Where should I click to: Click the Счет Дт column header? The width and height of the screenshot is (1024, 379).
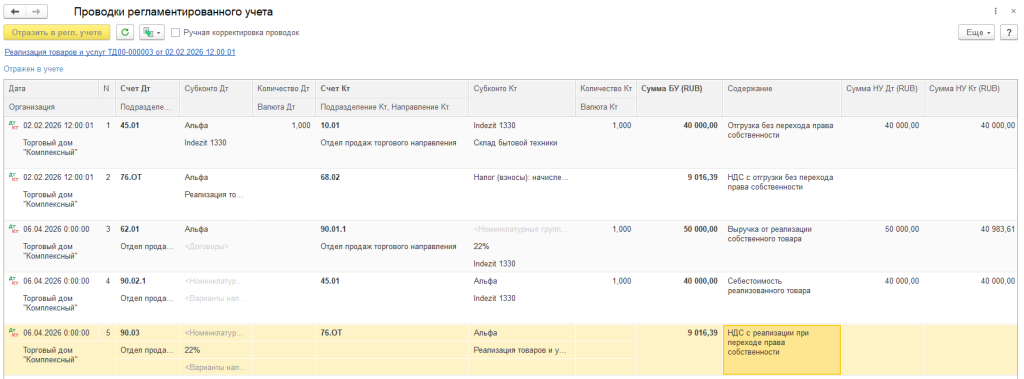pos(147,89)
